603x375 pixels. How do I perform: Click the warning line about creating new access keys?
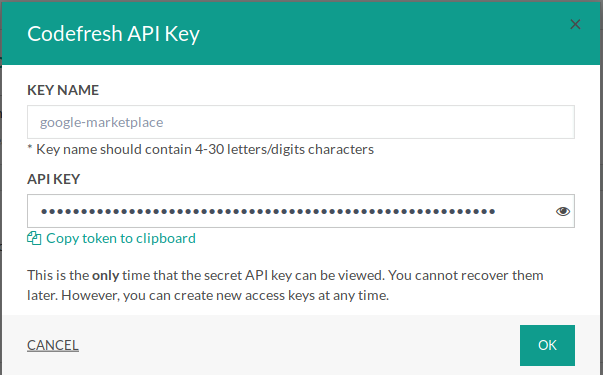point(208,295)
